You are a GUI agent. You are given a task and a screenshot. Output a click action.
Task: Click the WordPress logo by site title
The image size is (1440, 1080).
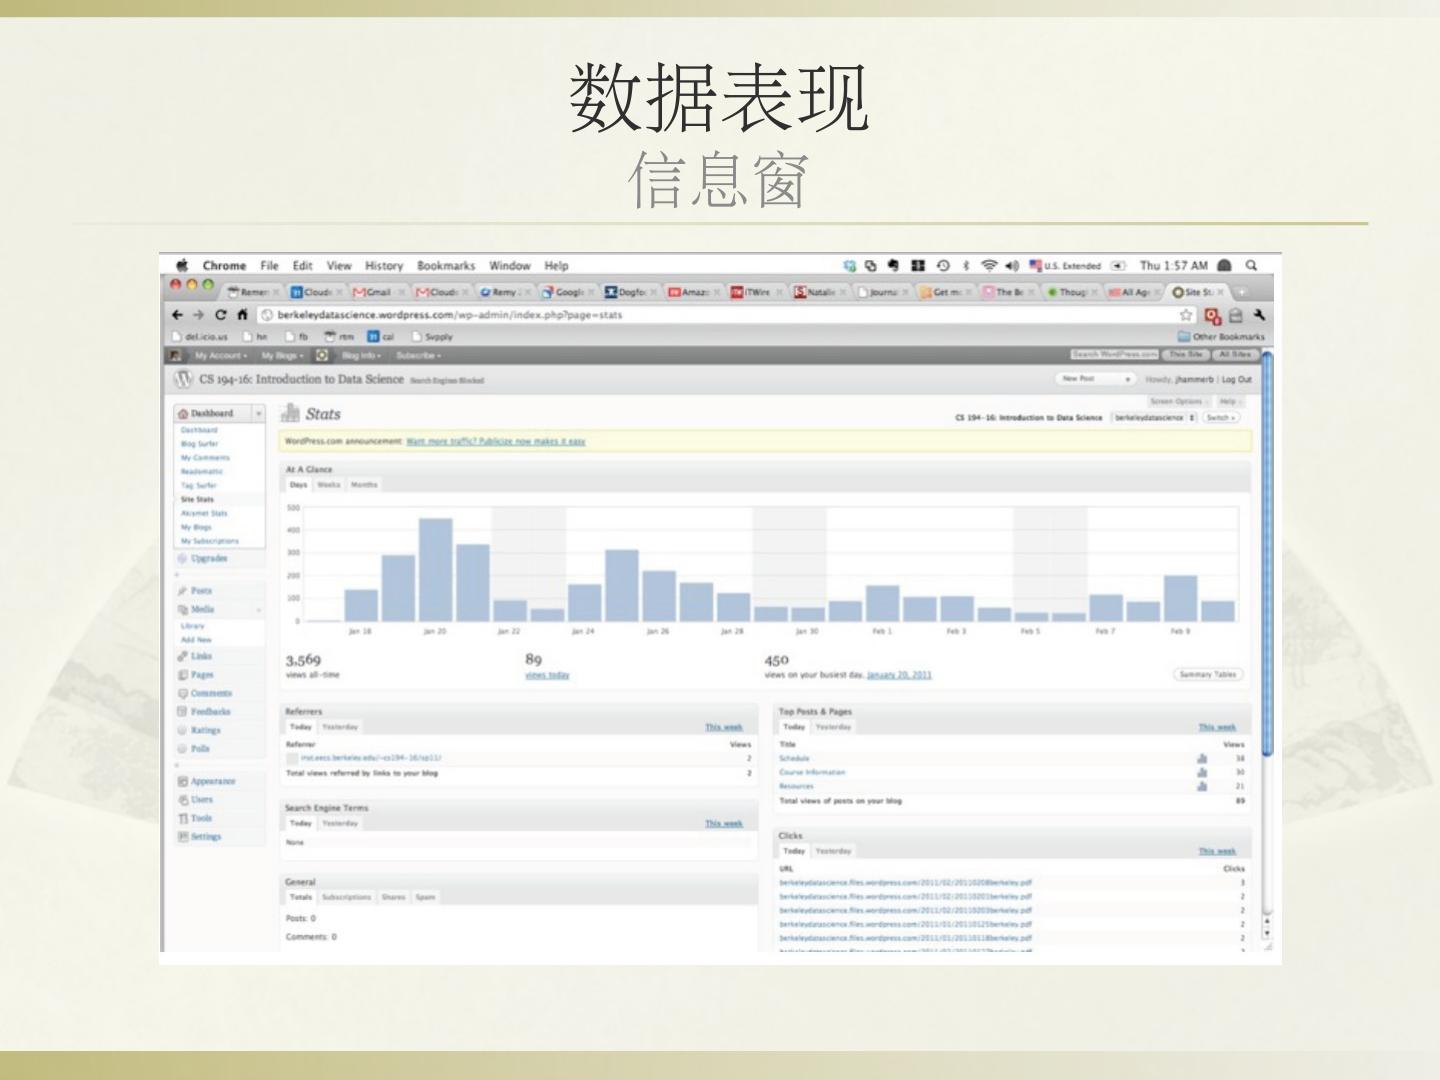[x=183, y=379]
